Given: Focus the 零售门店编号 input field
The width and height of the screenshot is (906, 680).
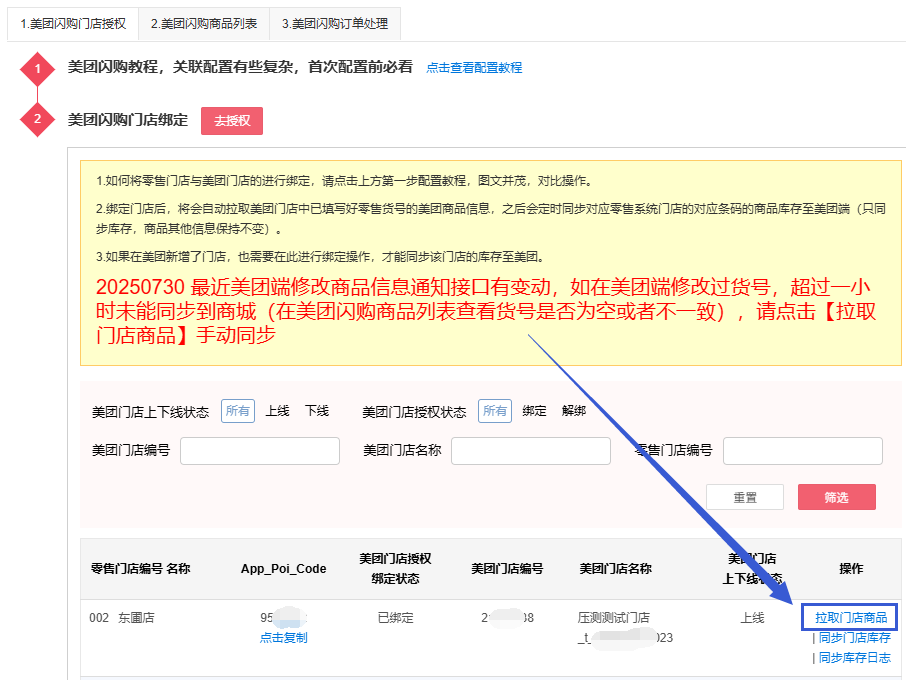Looking at the screenshot, I should (803, 451).
